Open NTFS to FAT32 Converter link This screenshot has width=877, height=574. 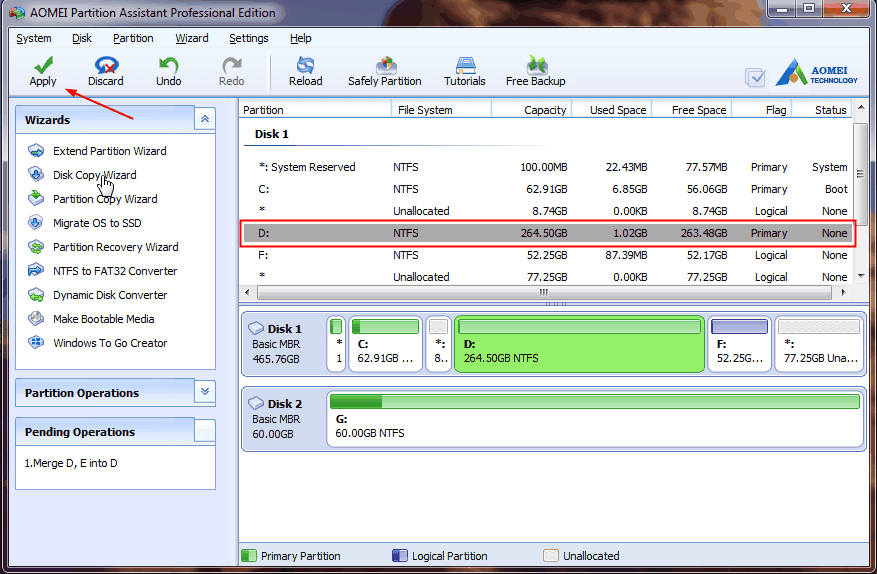(x=115, y=271)
